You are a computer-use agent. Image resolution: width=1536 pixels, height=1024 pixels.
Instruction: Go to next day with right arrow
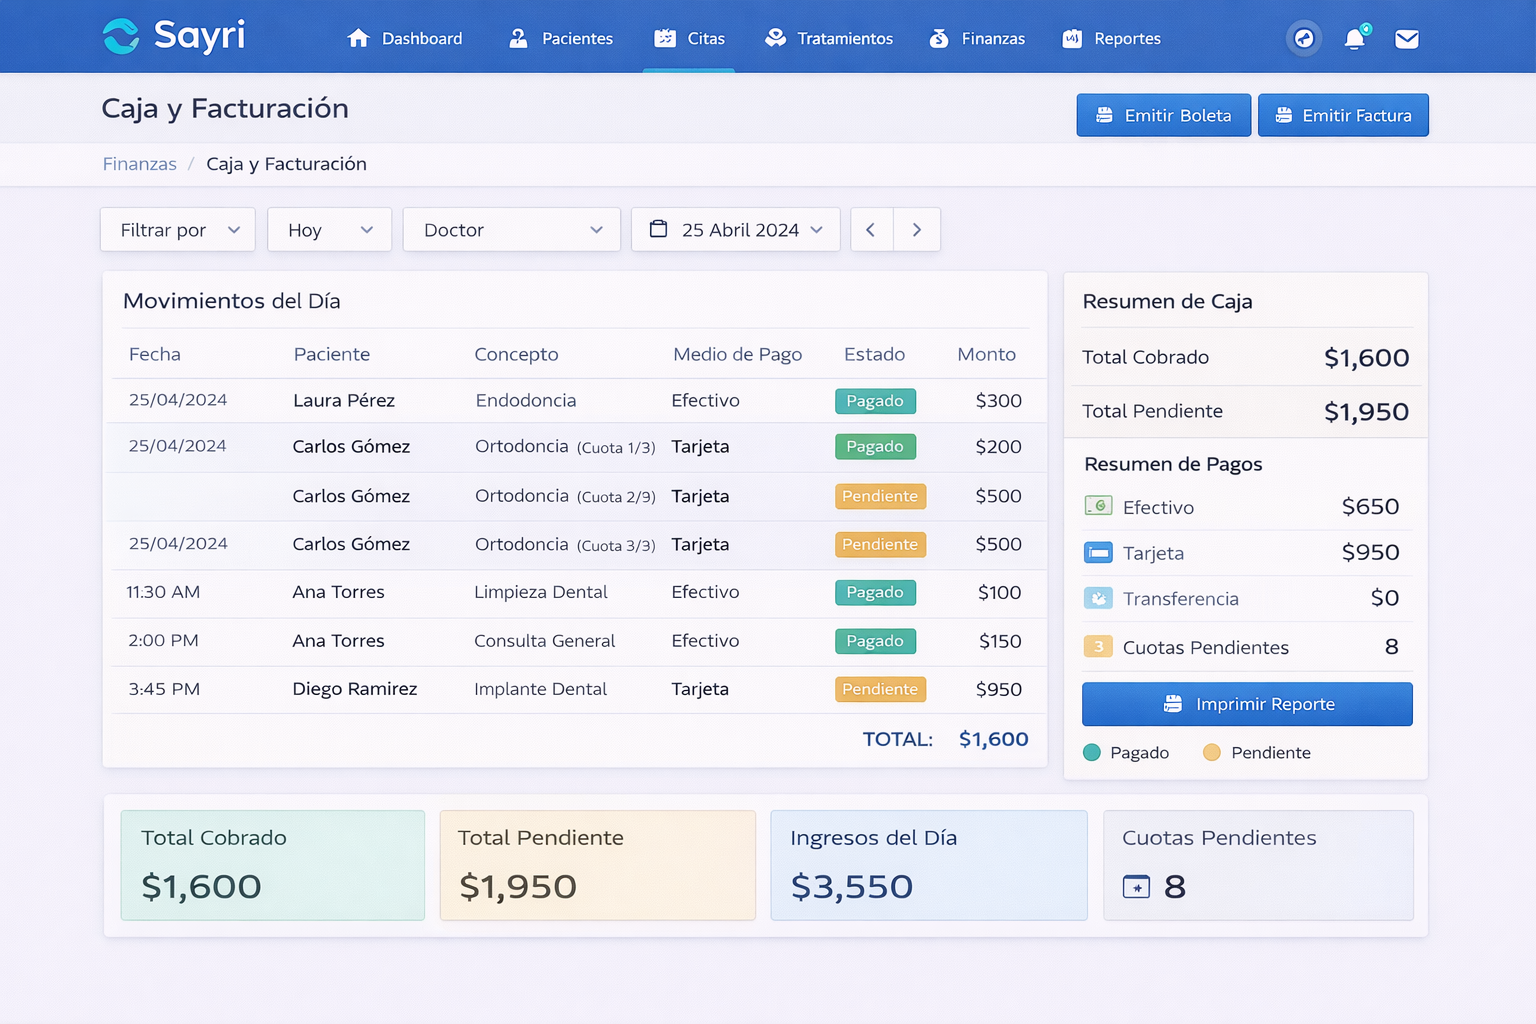click(x=917, y=230)
